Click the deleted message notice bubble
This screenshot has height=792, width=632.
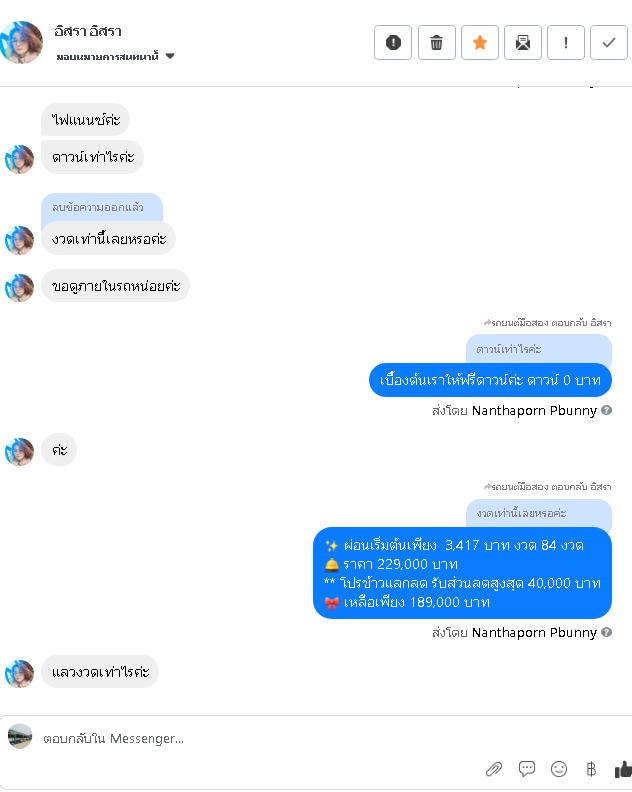point(102,207)
